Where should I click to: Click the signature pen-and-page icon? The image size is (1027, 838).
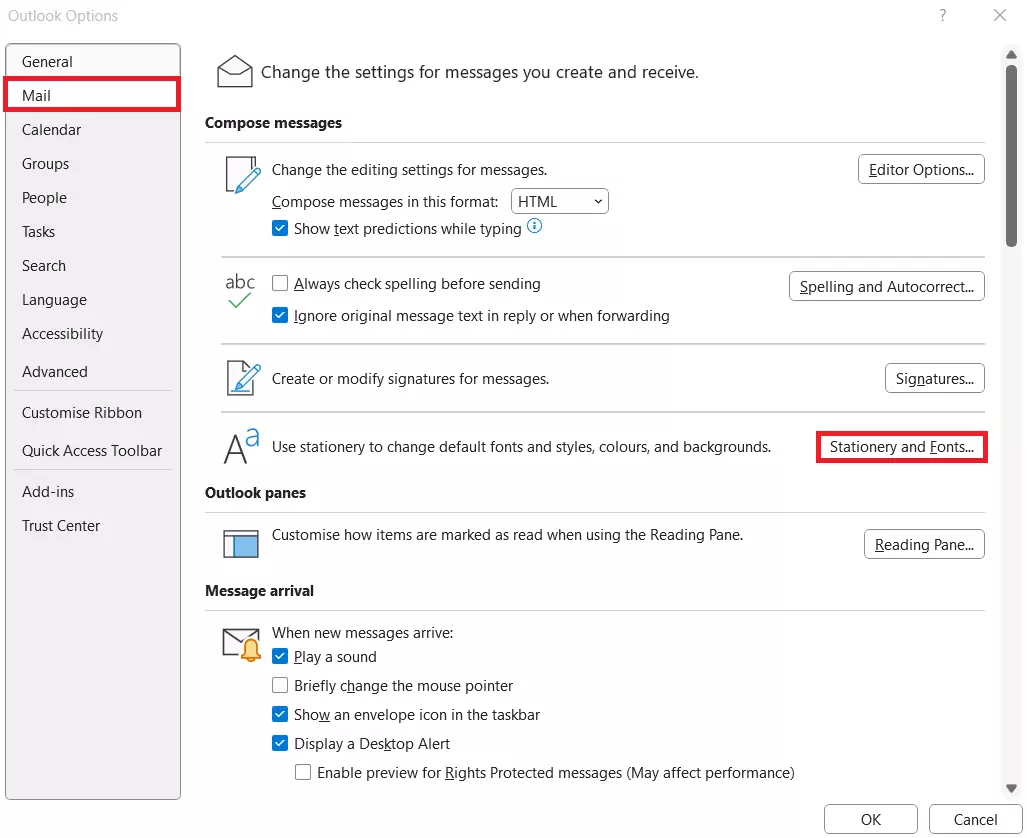[x=244, y=378]
